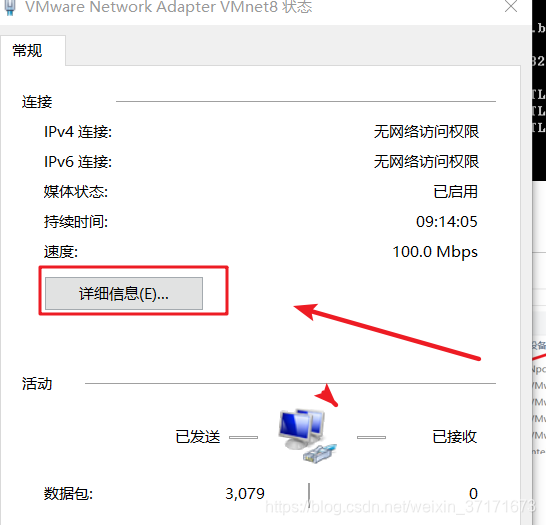Click the 已发送 label
Image resolution: width=546 pixels, height=525 pixels.
[198, 437]
